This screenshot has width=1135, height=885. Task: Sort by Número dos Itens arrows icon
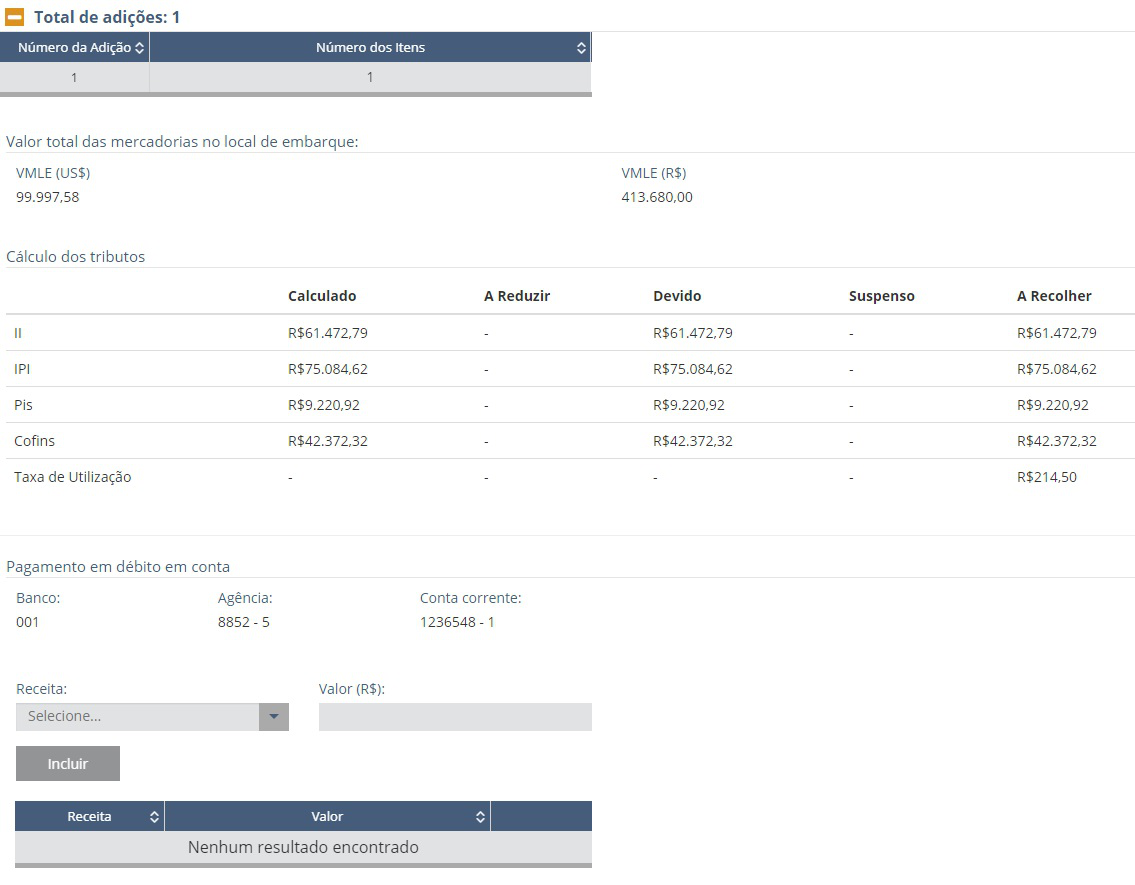pos(581,48)
